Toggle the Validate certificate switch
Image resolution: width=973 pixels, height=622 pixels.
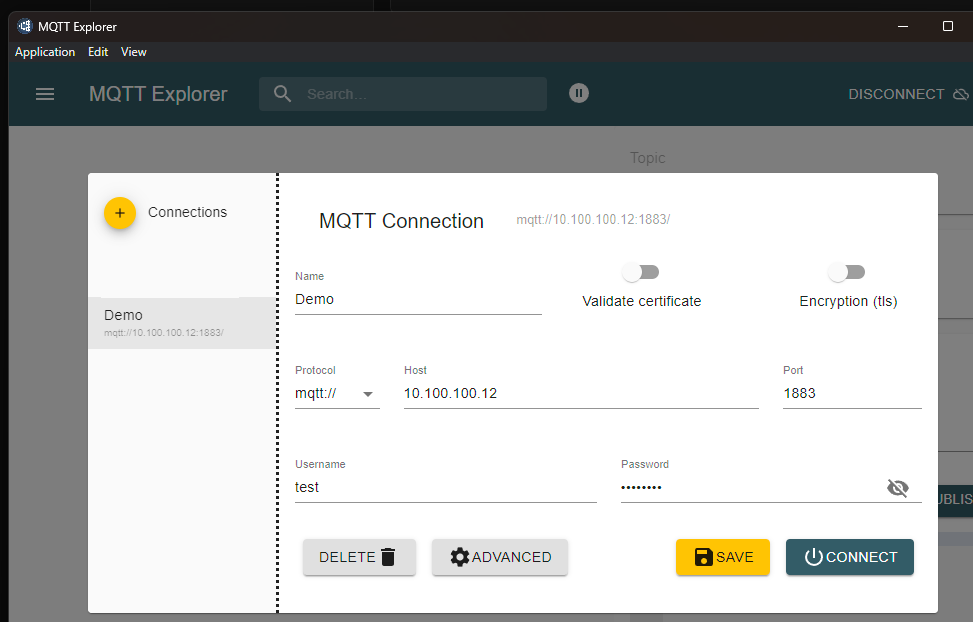pyautogui.click(x=640, y=272)
